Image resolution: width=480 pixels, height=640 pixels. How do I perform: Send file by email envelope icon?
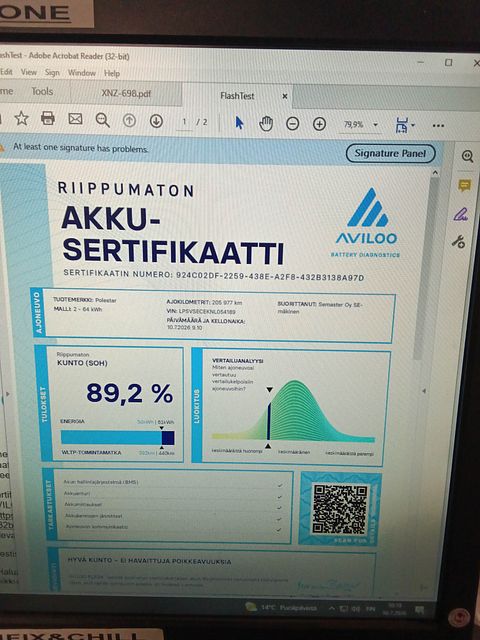click(x=75, y=119)
